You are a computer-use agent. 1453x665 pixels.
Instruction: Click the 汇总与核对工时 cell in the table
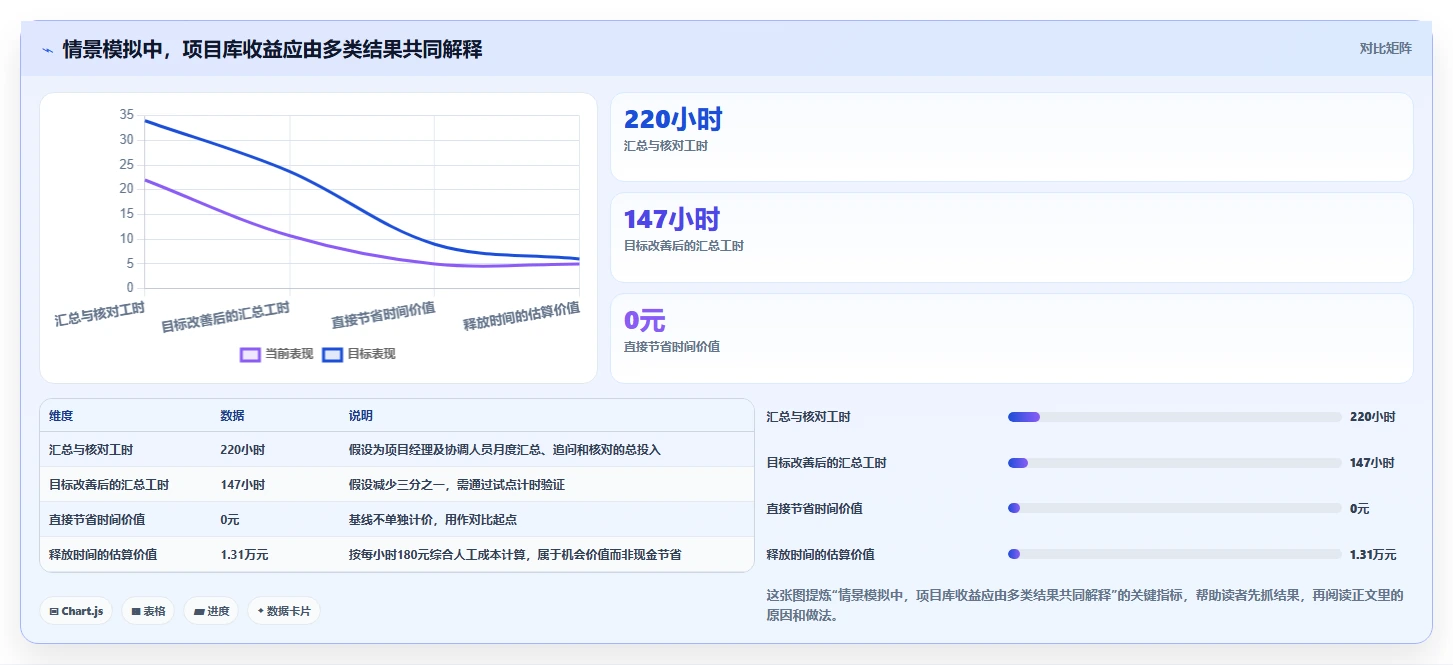[91, 450]
